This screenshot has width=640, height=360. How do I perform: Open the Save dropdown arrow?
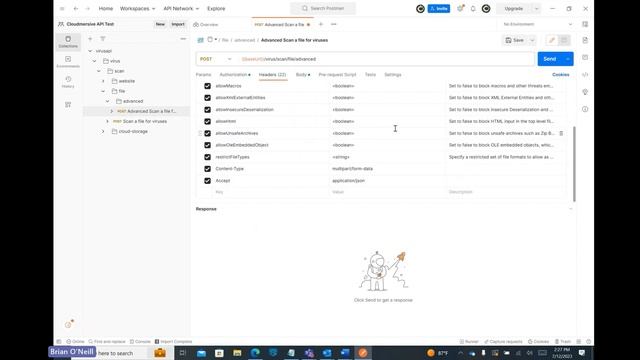(532, 40)
